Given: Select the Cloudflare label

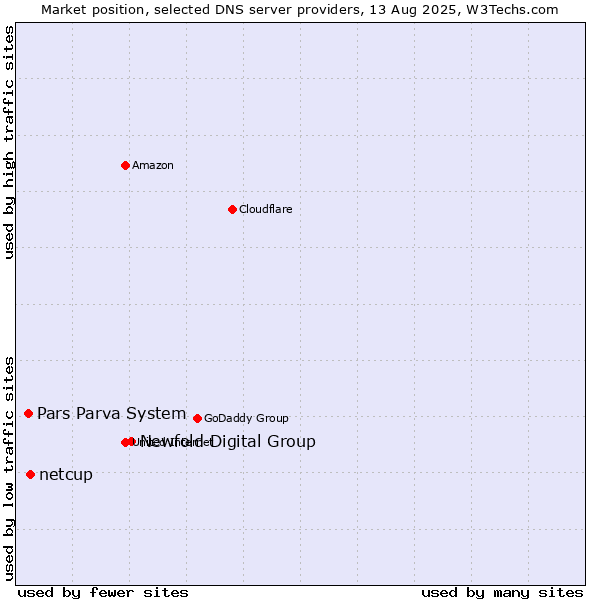Looking at the screenshot, I should [266, 209].
